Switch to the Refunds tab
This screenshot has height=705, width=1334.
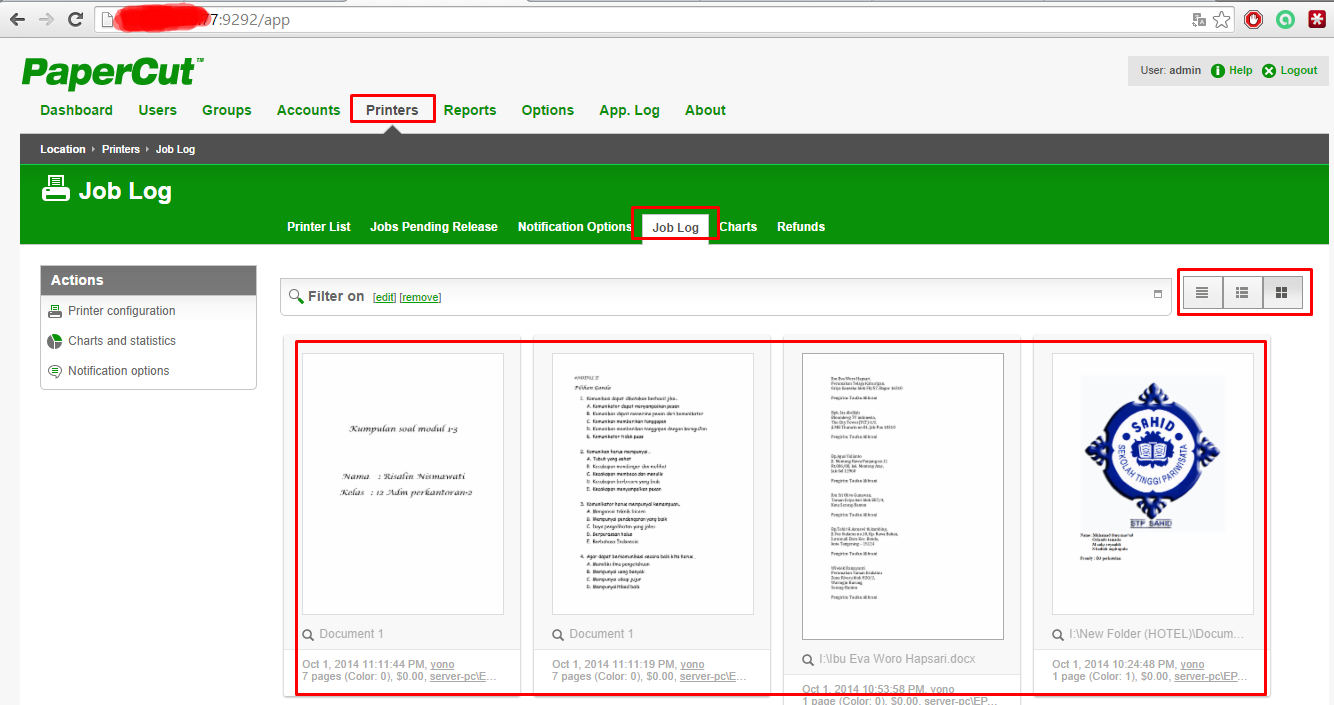800,227
